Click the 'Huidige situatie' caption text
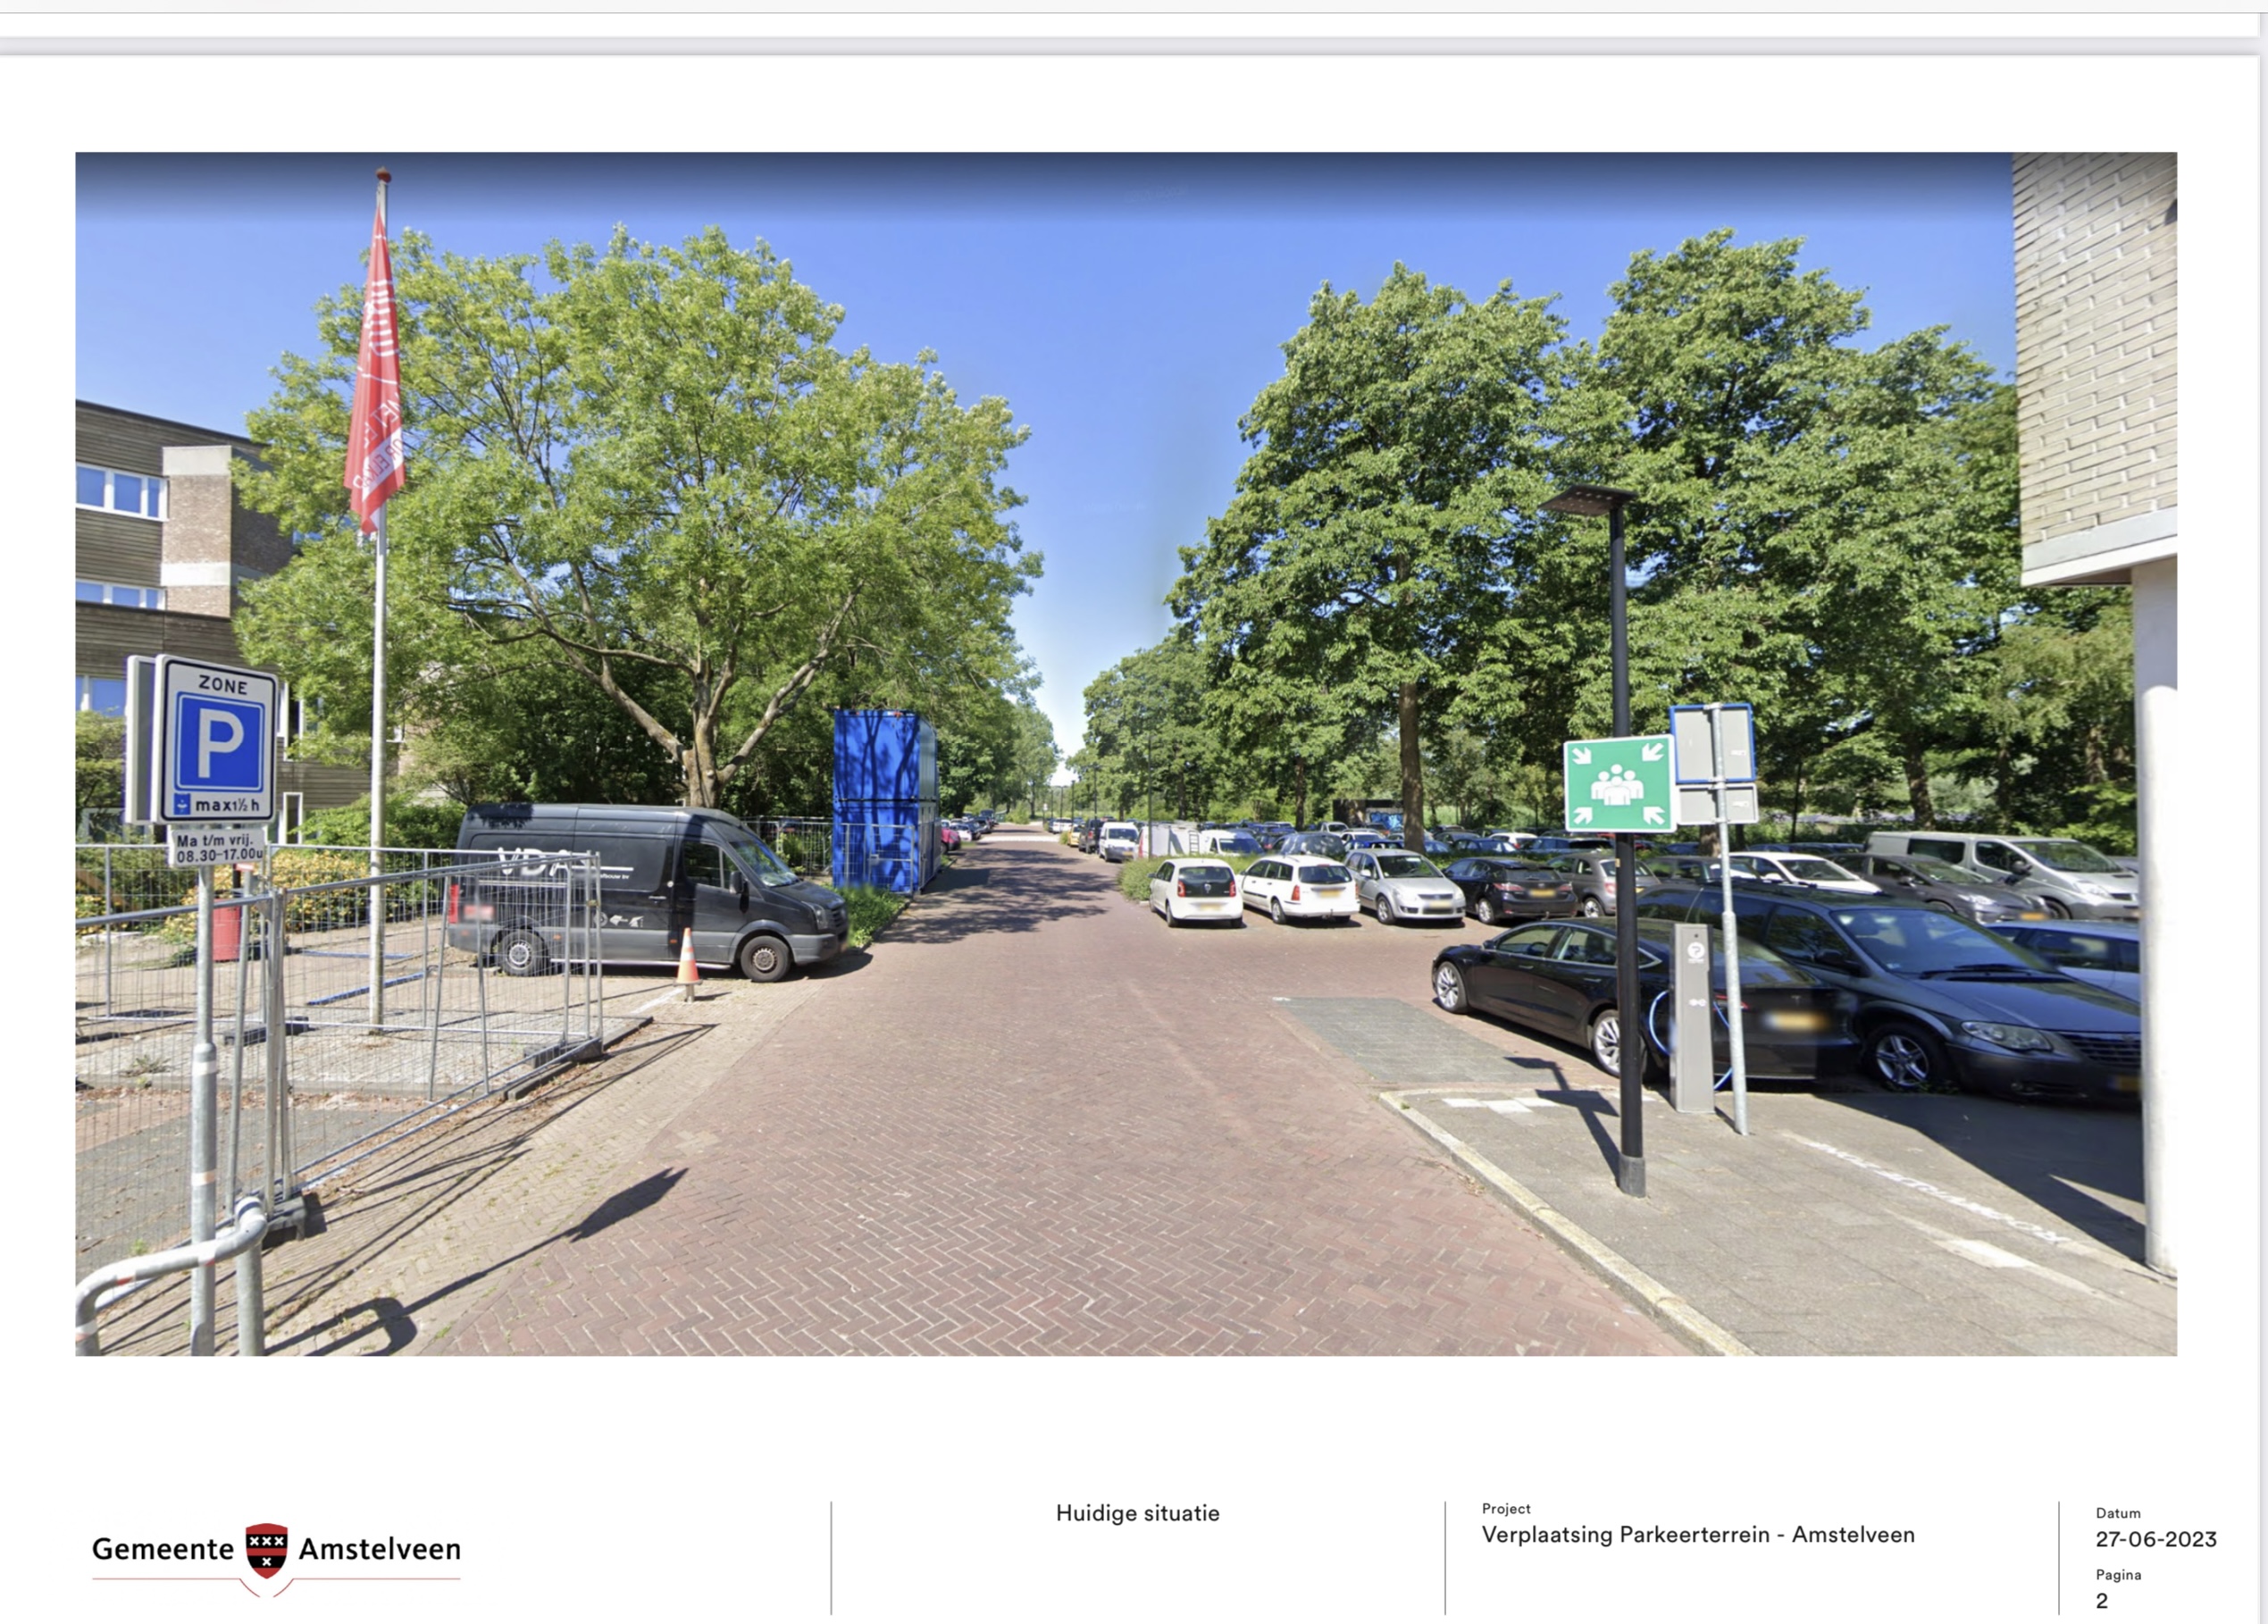Screen dimensions: 2268x1624 point(1137,1513)
